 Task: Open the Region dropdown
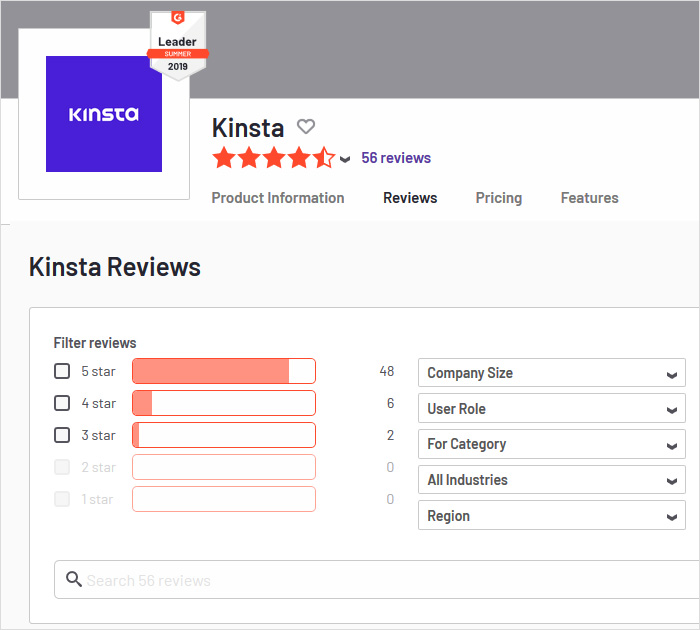point(552,515)
